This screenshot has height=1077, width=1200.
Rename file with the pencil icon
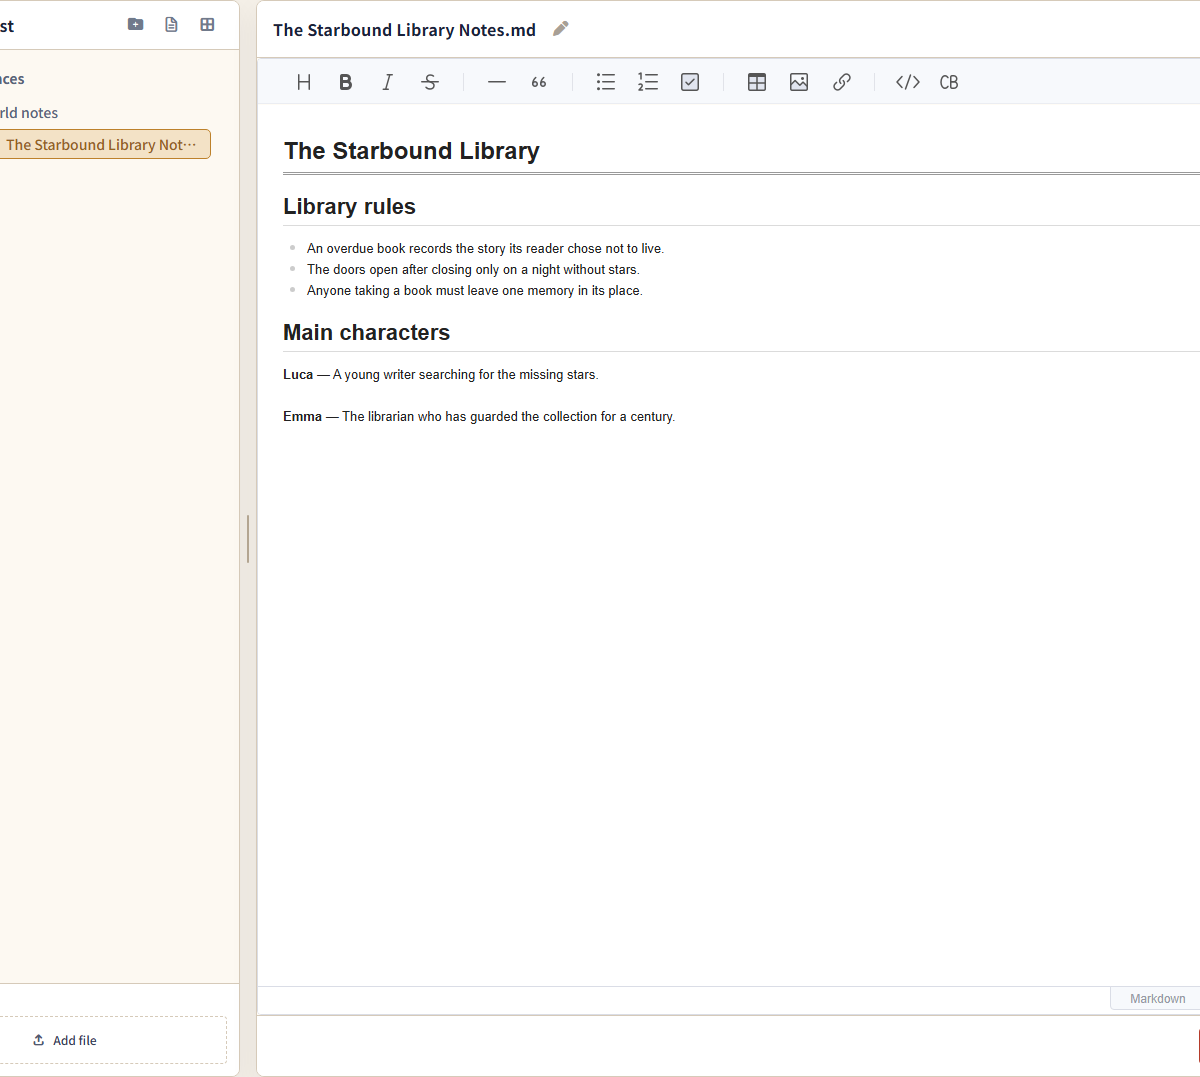click(x=561, y=29)
